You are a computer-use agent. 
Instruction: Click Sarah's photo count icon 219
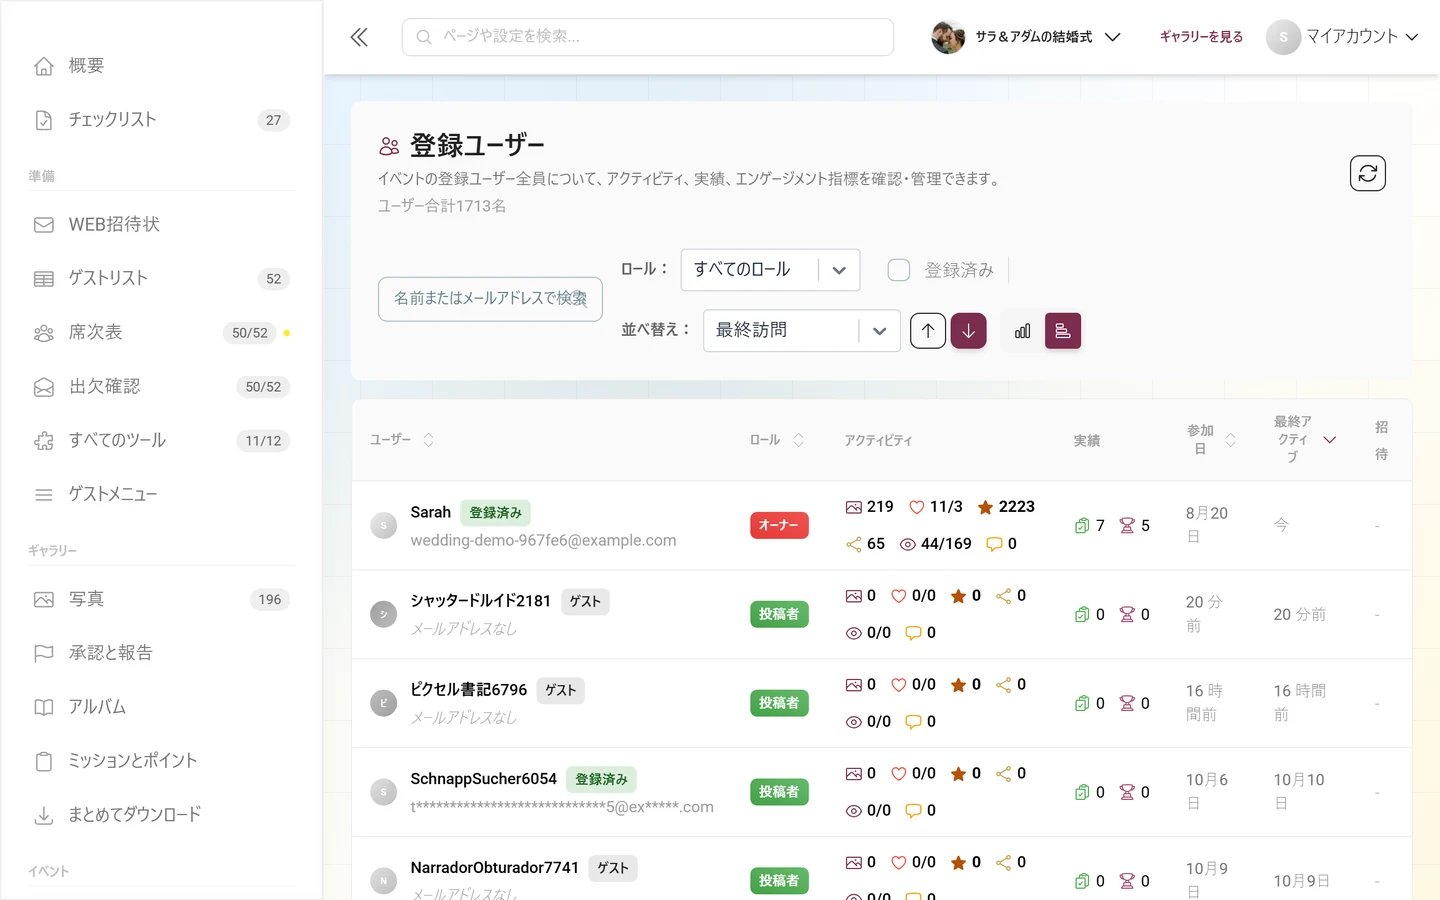pyautogui.click(x=853, y=508)
